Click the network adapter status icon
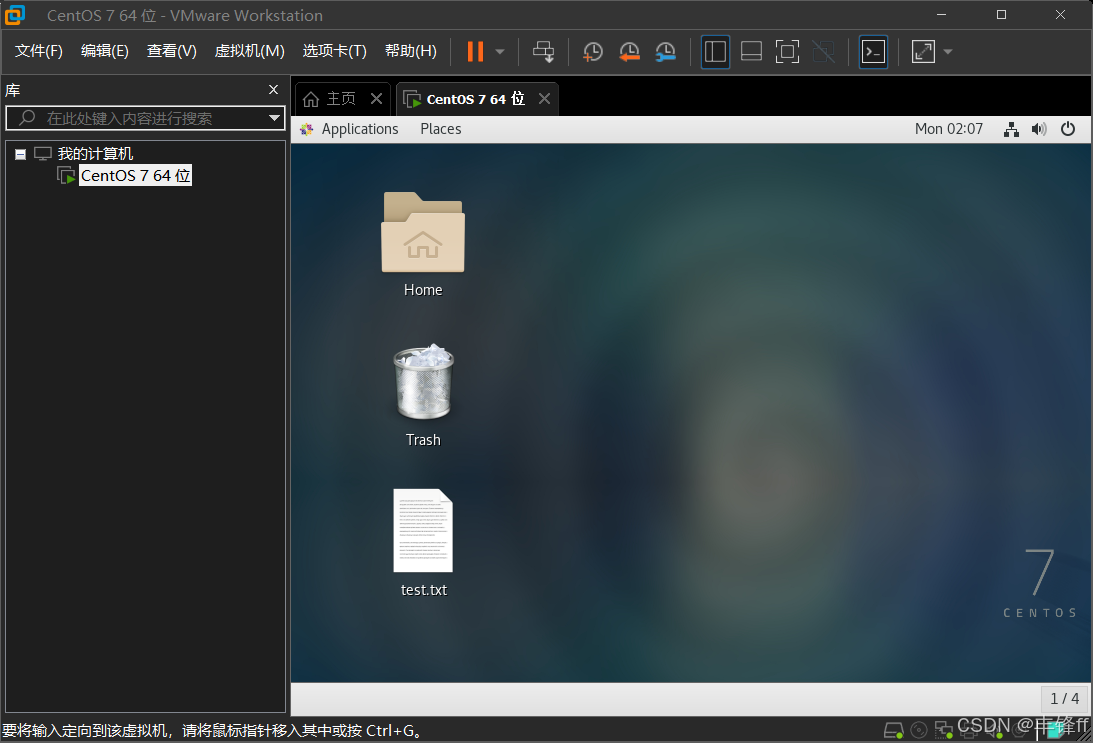1093x743 pixels. [944, 730]
